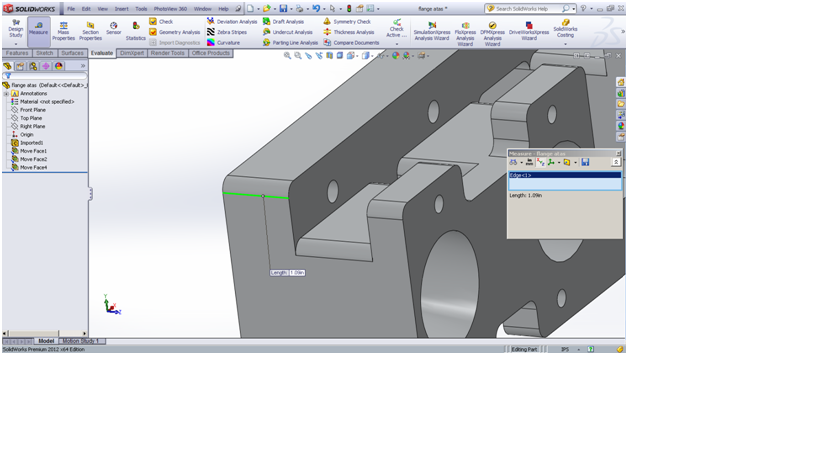This screenshot has height=460, width=819.
Task: Expand the Design Study dropdown arrow
Action: point(16,44)
